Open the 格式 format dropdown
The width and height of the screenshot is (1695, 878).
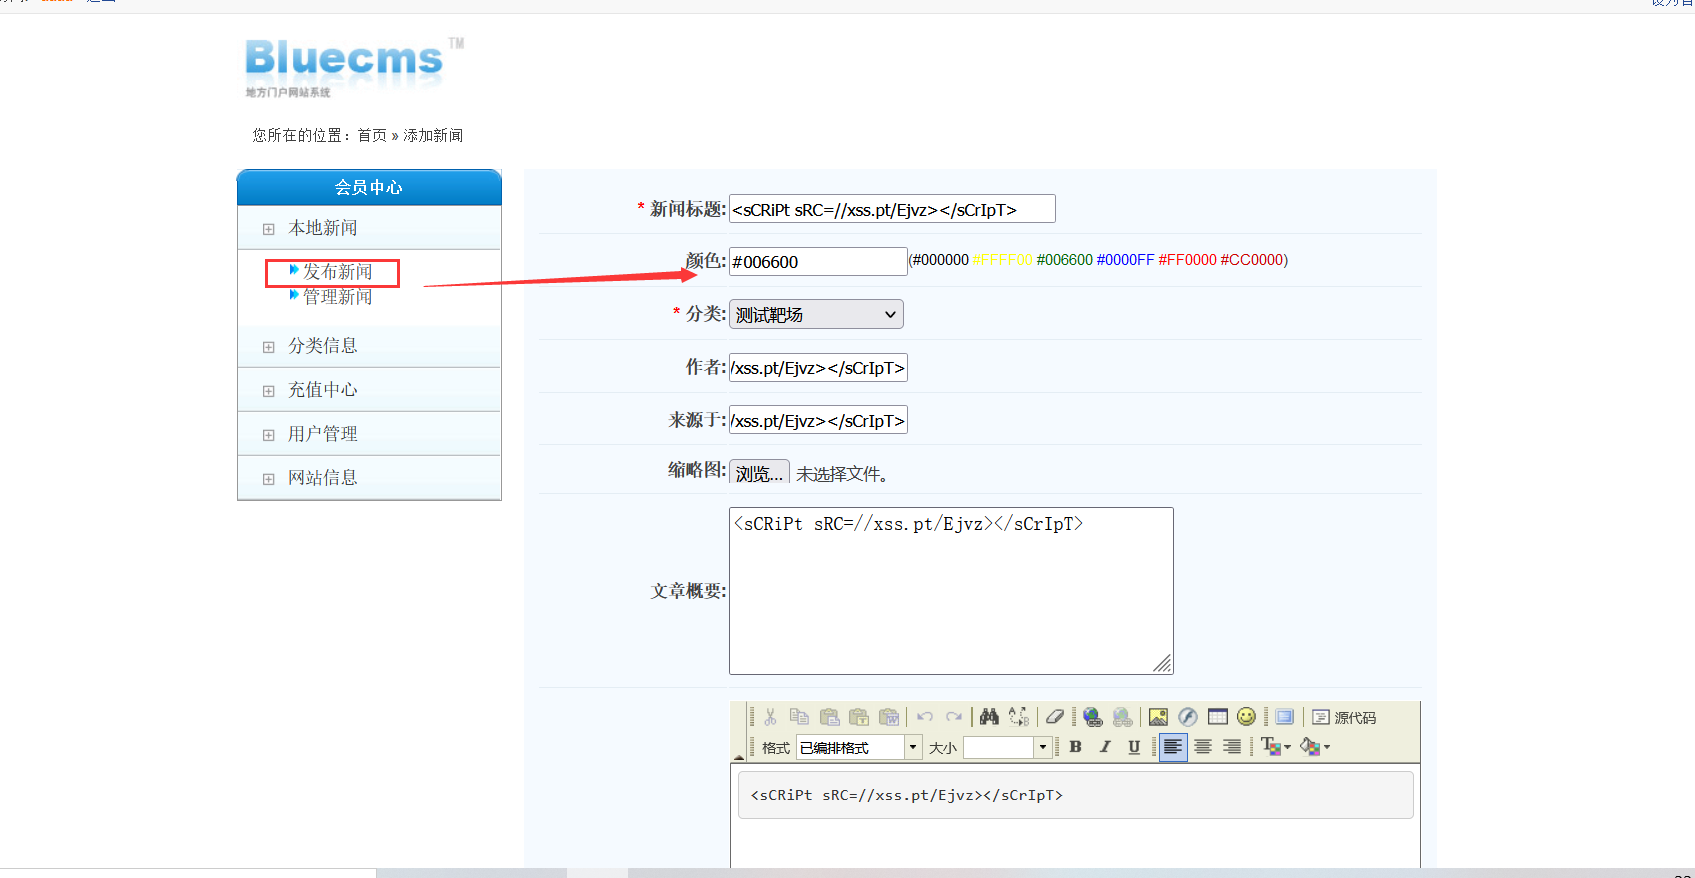[x=859, y=747]
